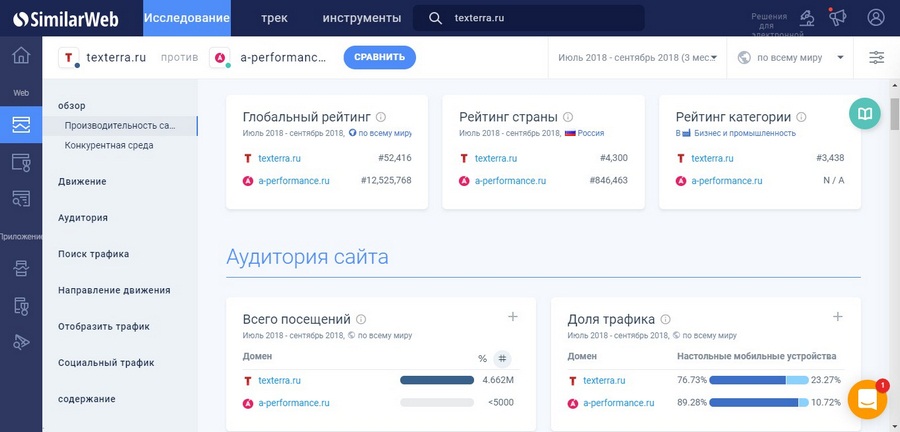Click the Home icon in sidebar
The width and height of the screenshot is (900, 432).
point(21,56)
